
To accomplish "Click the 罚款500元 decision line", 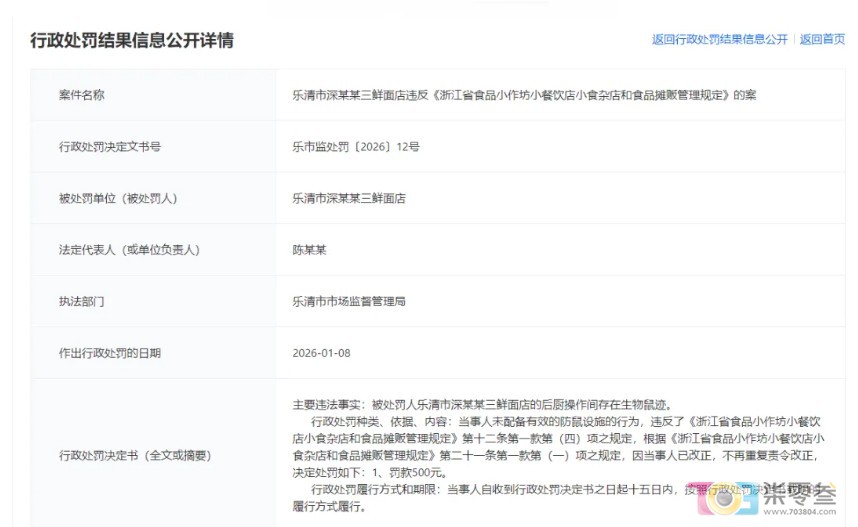I will 370,472.
